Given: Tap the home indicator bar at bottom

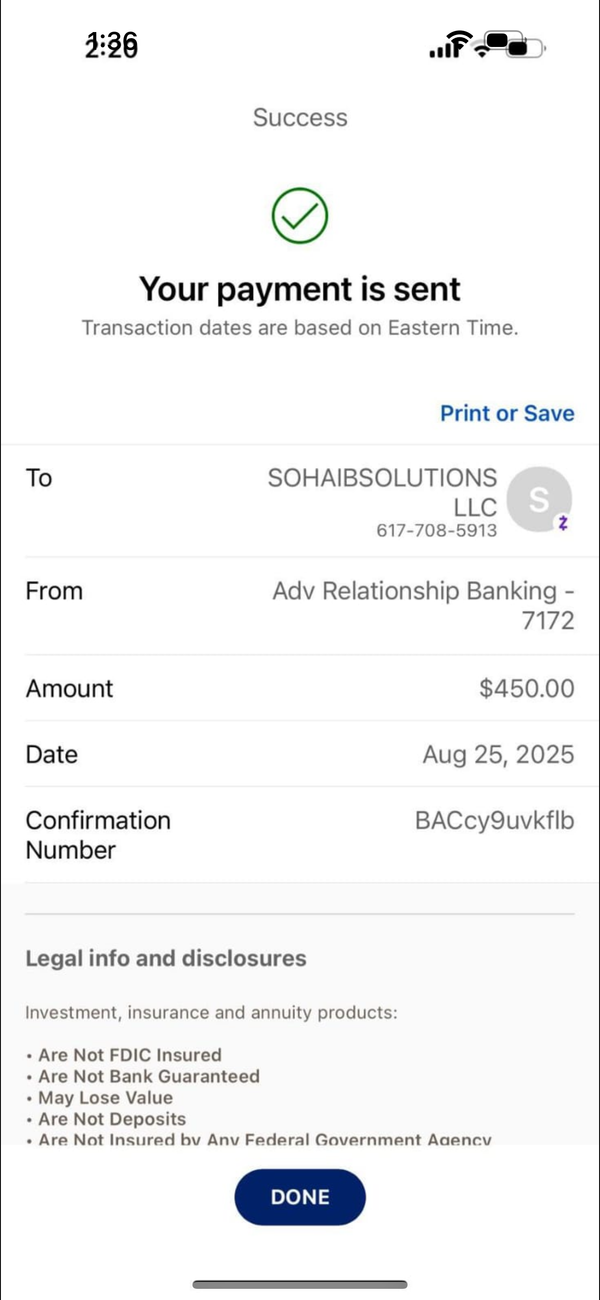Looking at the screenshot, I should tap(300, 1284).
